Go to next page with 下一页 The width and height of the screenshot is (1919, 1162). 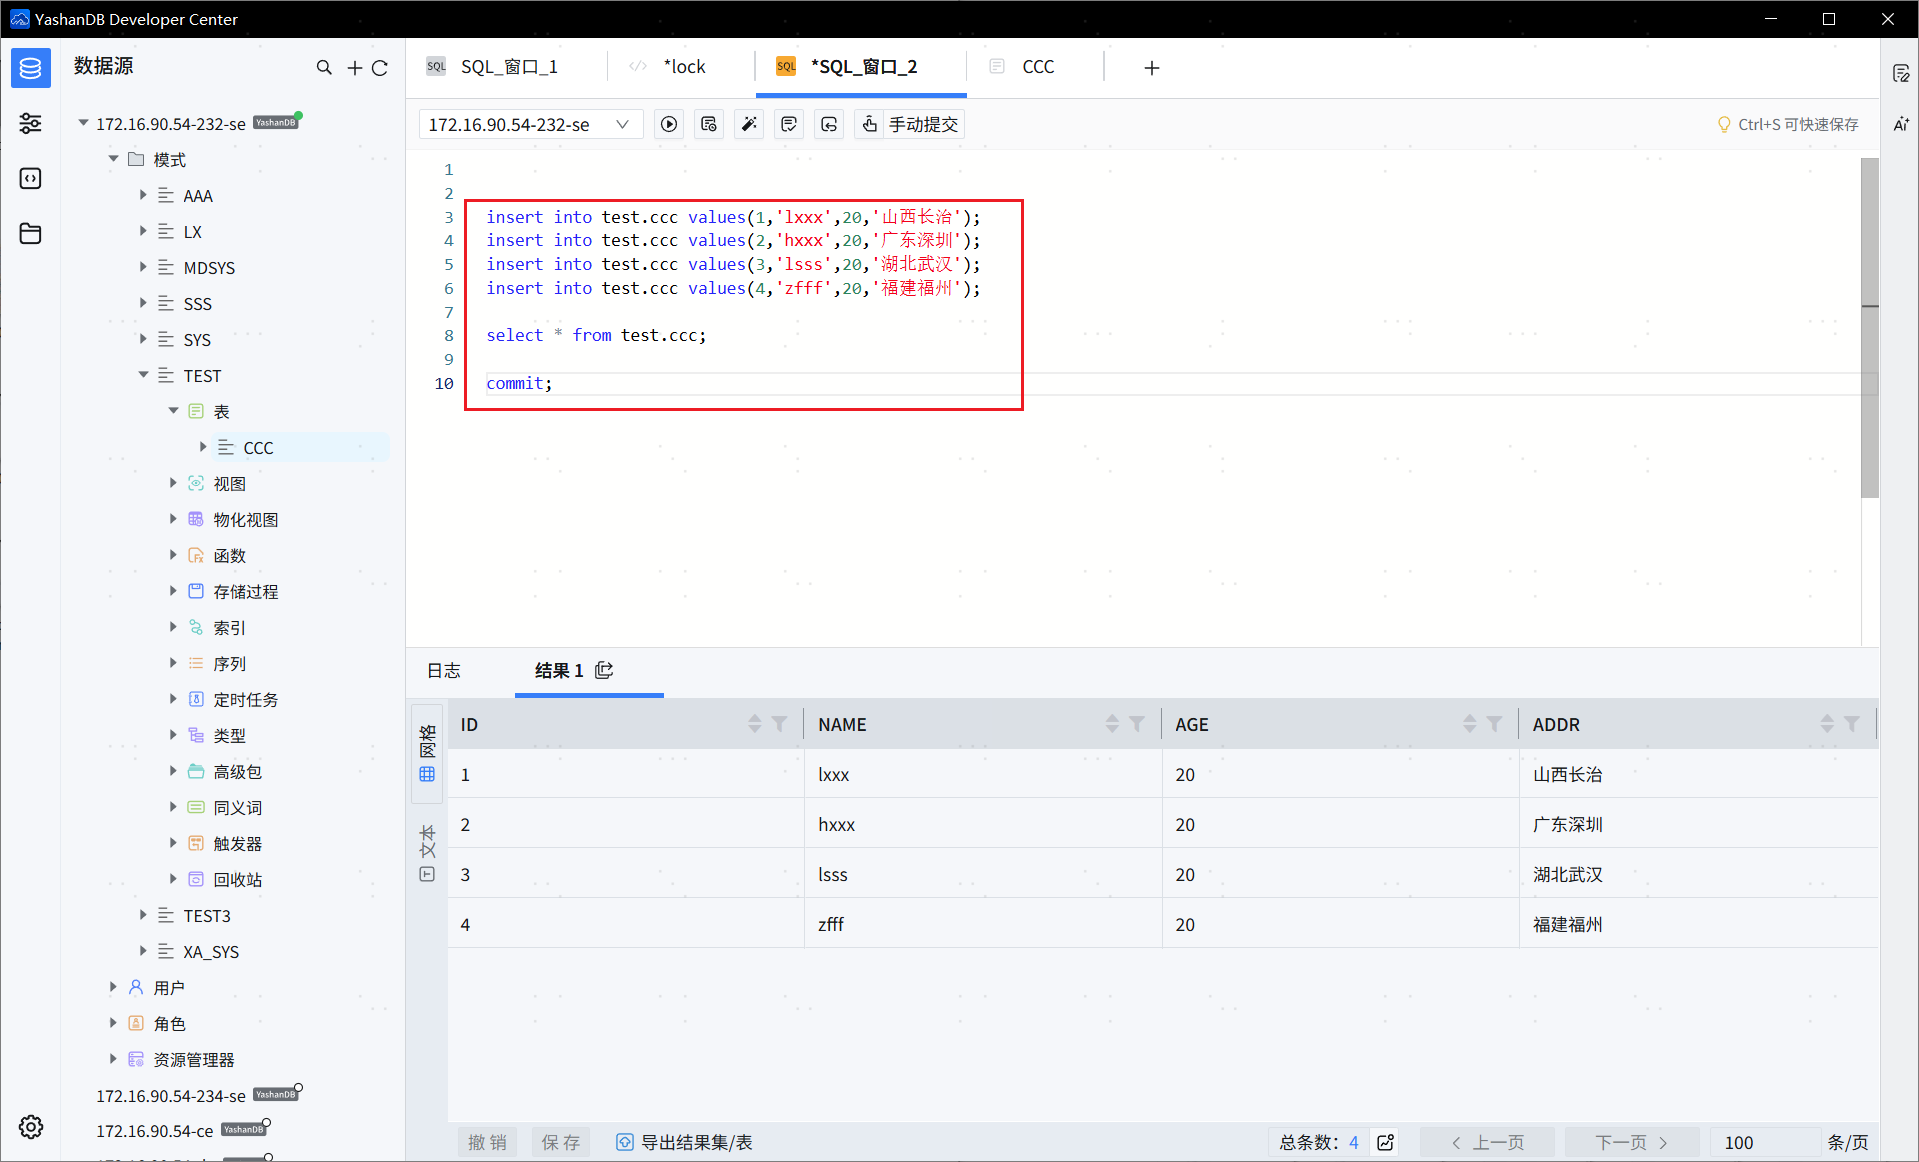point(1631,1142)
